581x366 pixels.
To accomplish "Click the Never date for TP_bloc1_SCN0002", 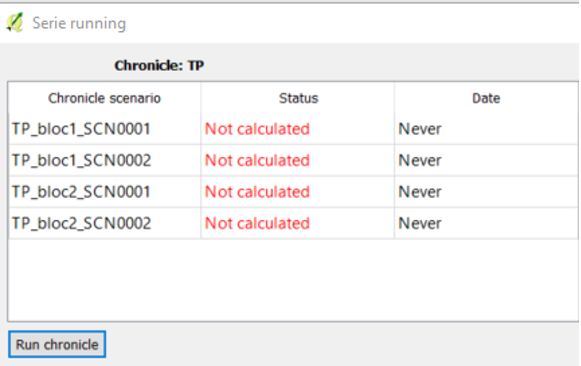I will pos(420,160).
